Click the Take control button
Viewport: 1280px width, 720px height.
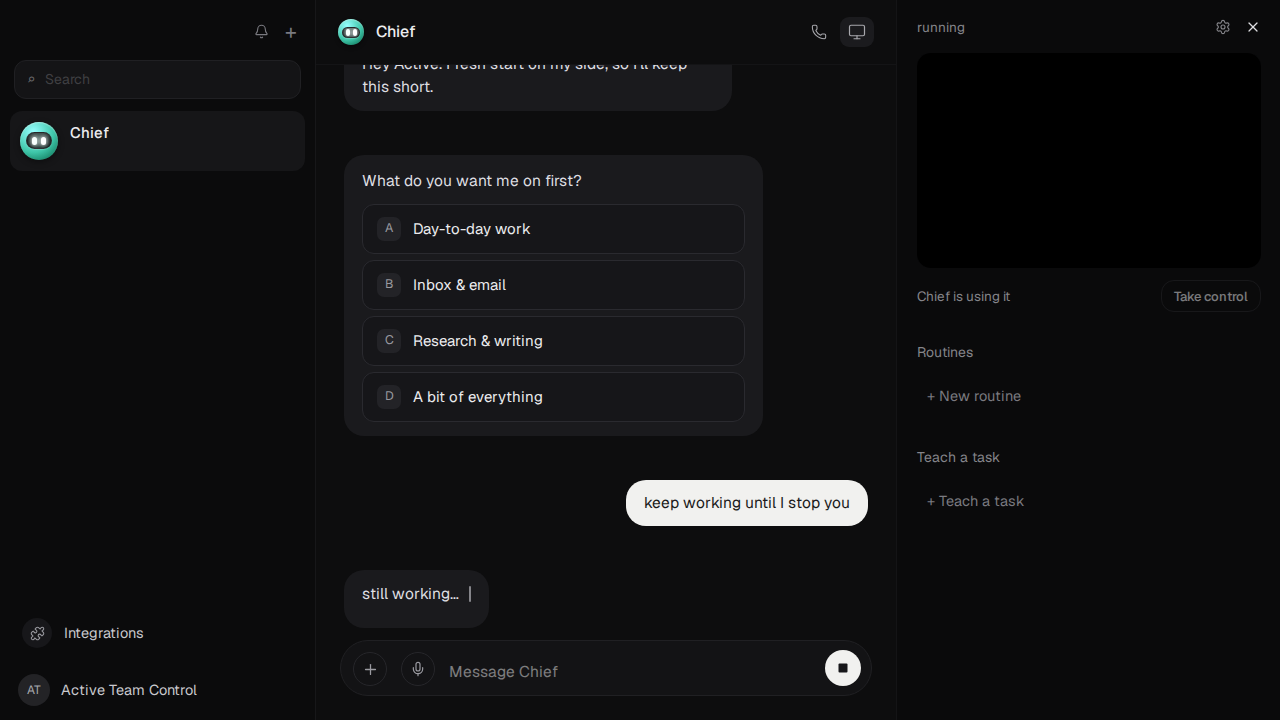coord(1210,296)
